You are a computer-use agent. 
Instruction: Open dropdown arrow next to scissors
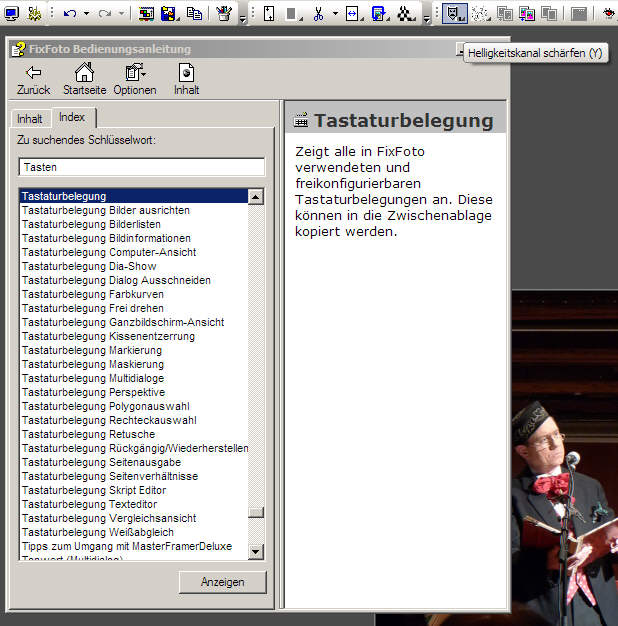click(335, 14)
